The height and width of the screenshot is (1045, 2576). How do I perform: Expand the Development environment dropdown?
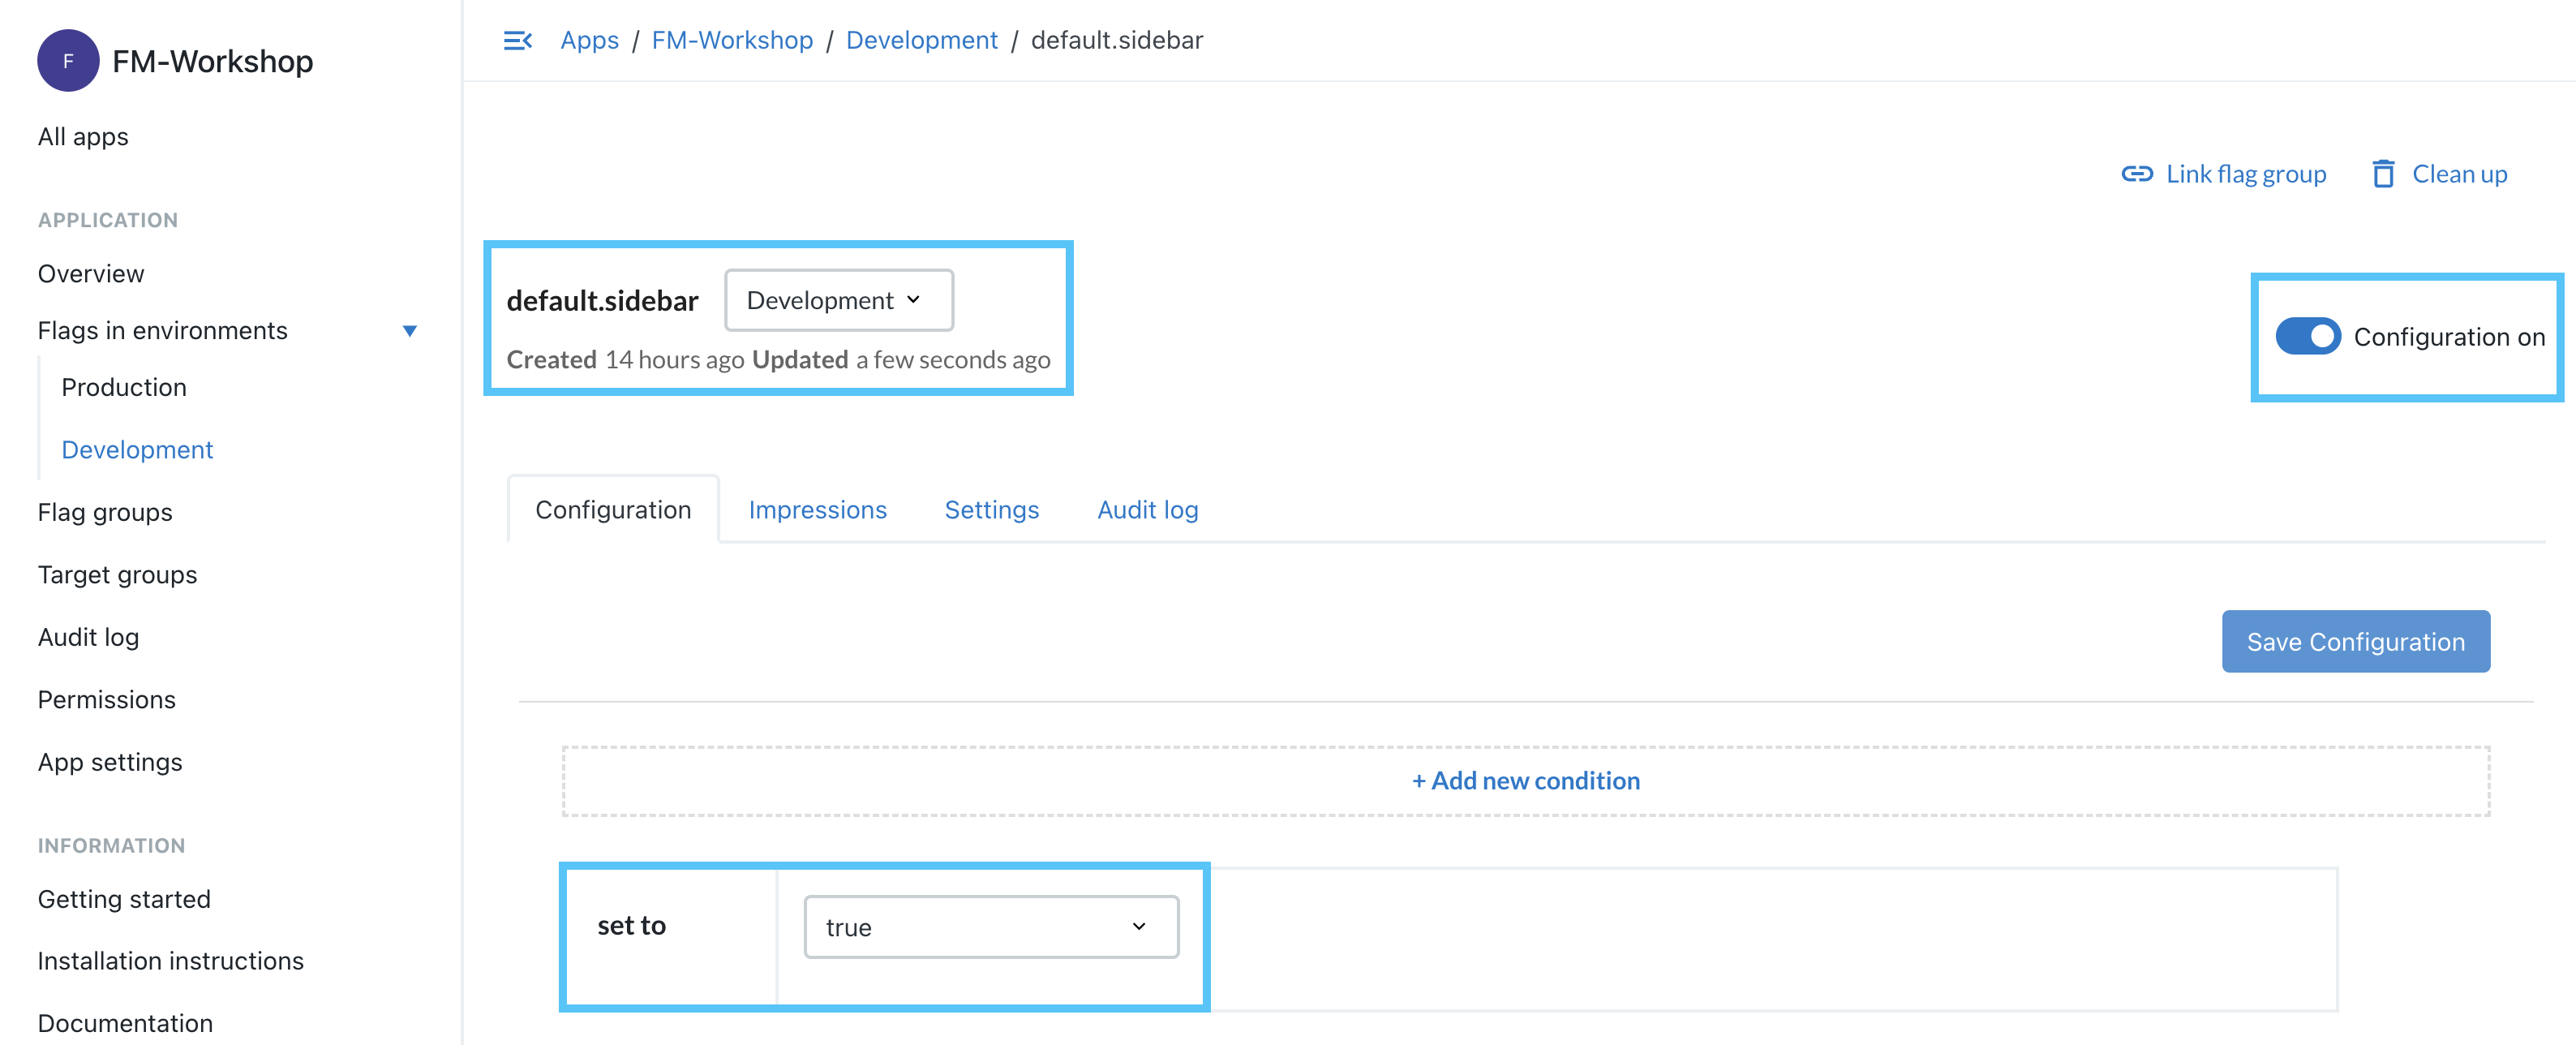[836, 299]
